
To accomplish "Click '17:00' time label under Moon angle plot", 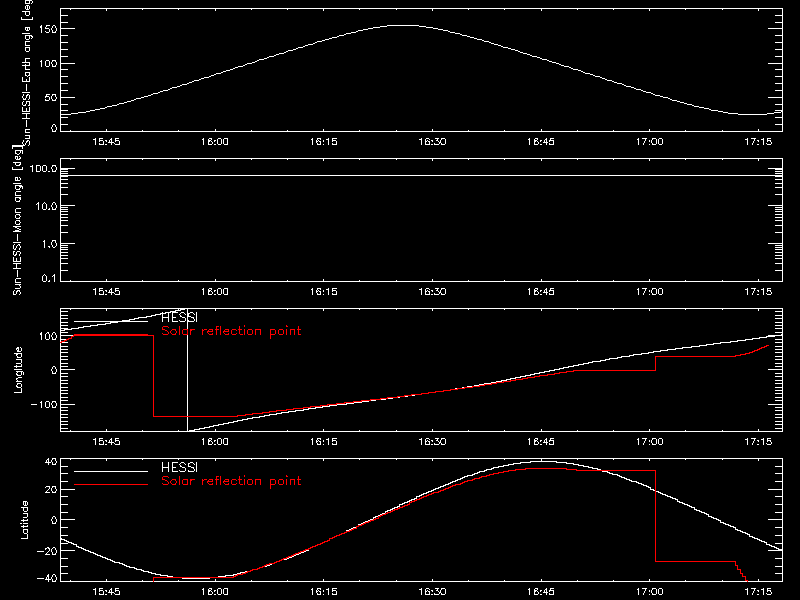I will pyautogui.click(x=649, y=292).
